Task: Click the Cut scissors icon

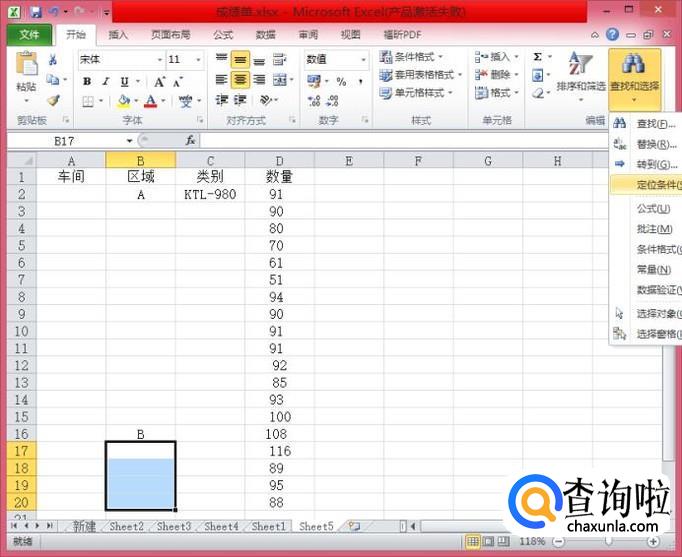Action: [x=53, y=59]
